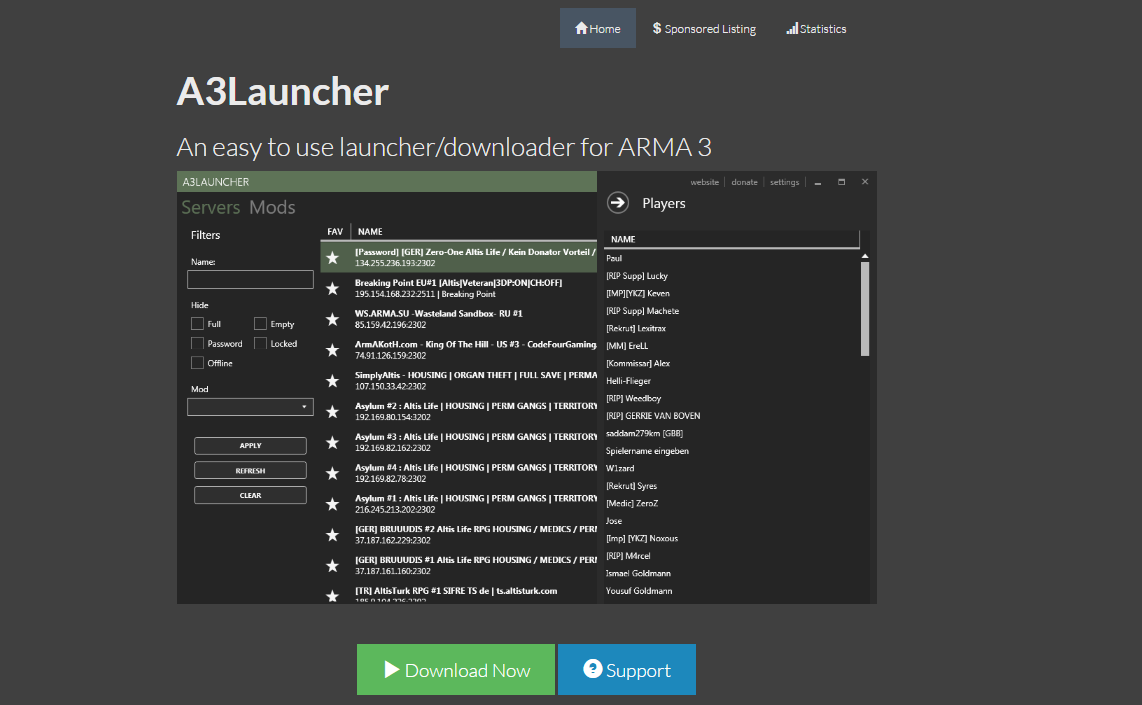The width and height of the screenshot is (1142, 705).
Task: Select player "saddam279km [GBB]"
Action: [x=645, y=433]
